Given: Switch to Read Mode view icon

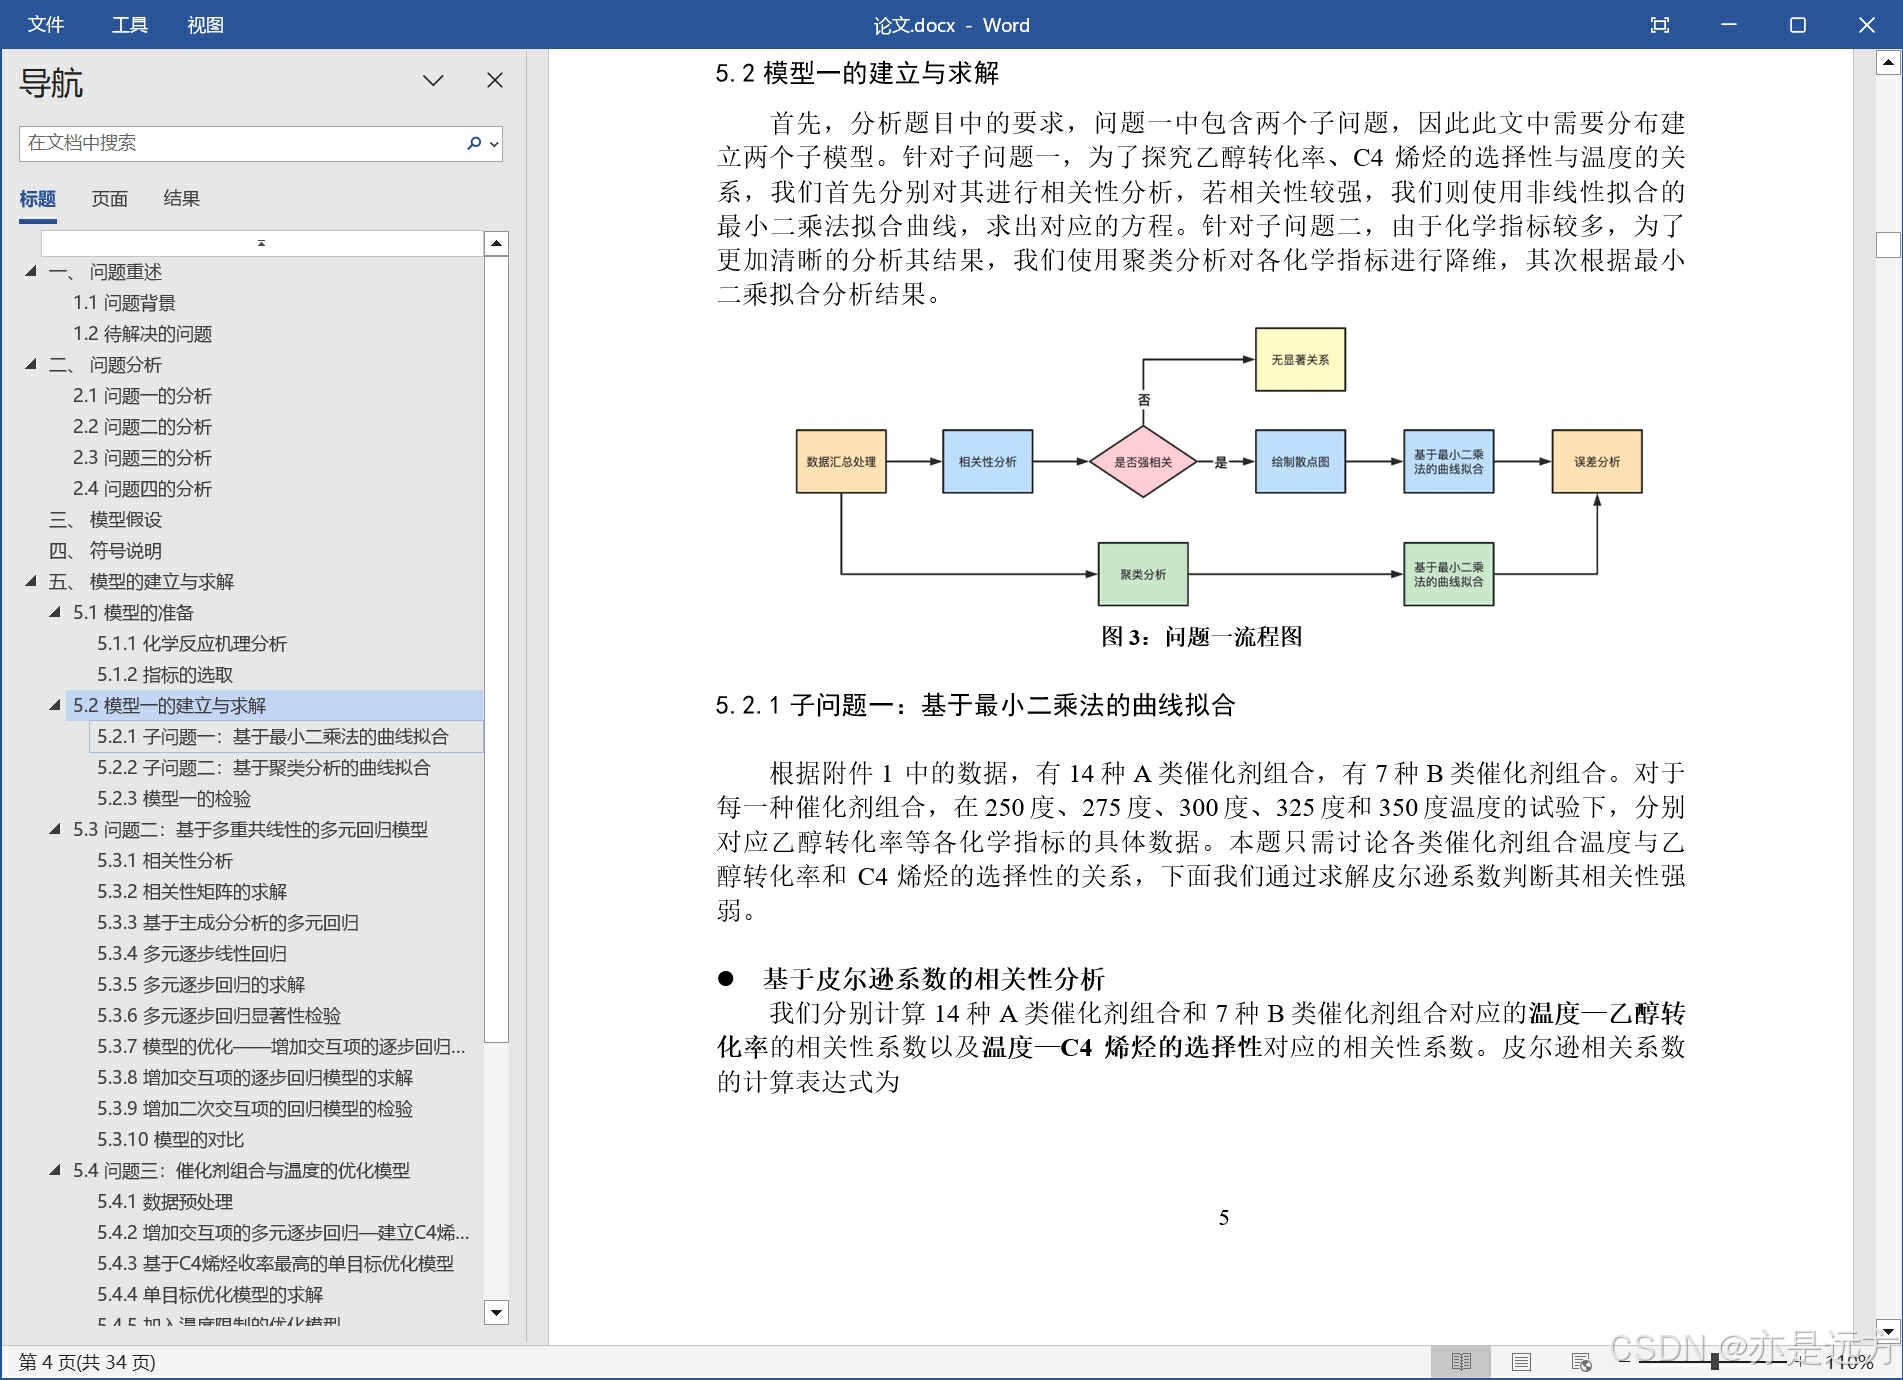Looking at the screenshot, I should click(x=1461, y=1362).
